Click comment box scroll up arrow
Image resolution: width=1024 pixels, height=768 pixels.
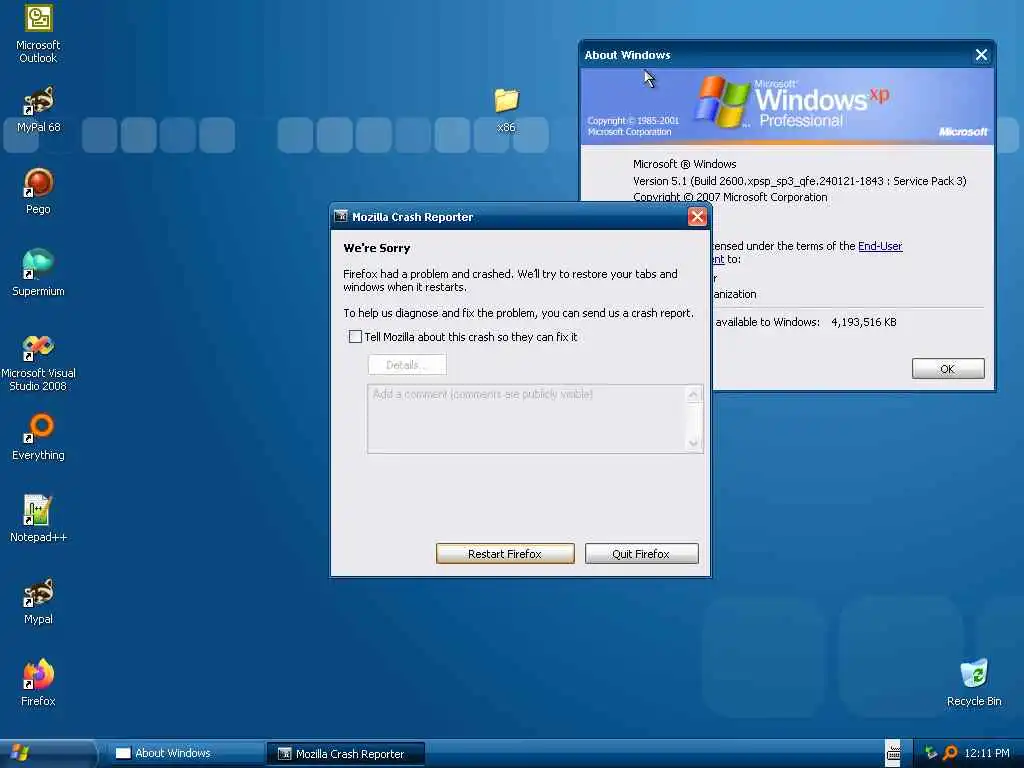[x=694, y=394]
